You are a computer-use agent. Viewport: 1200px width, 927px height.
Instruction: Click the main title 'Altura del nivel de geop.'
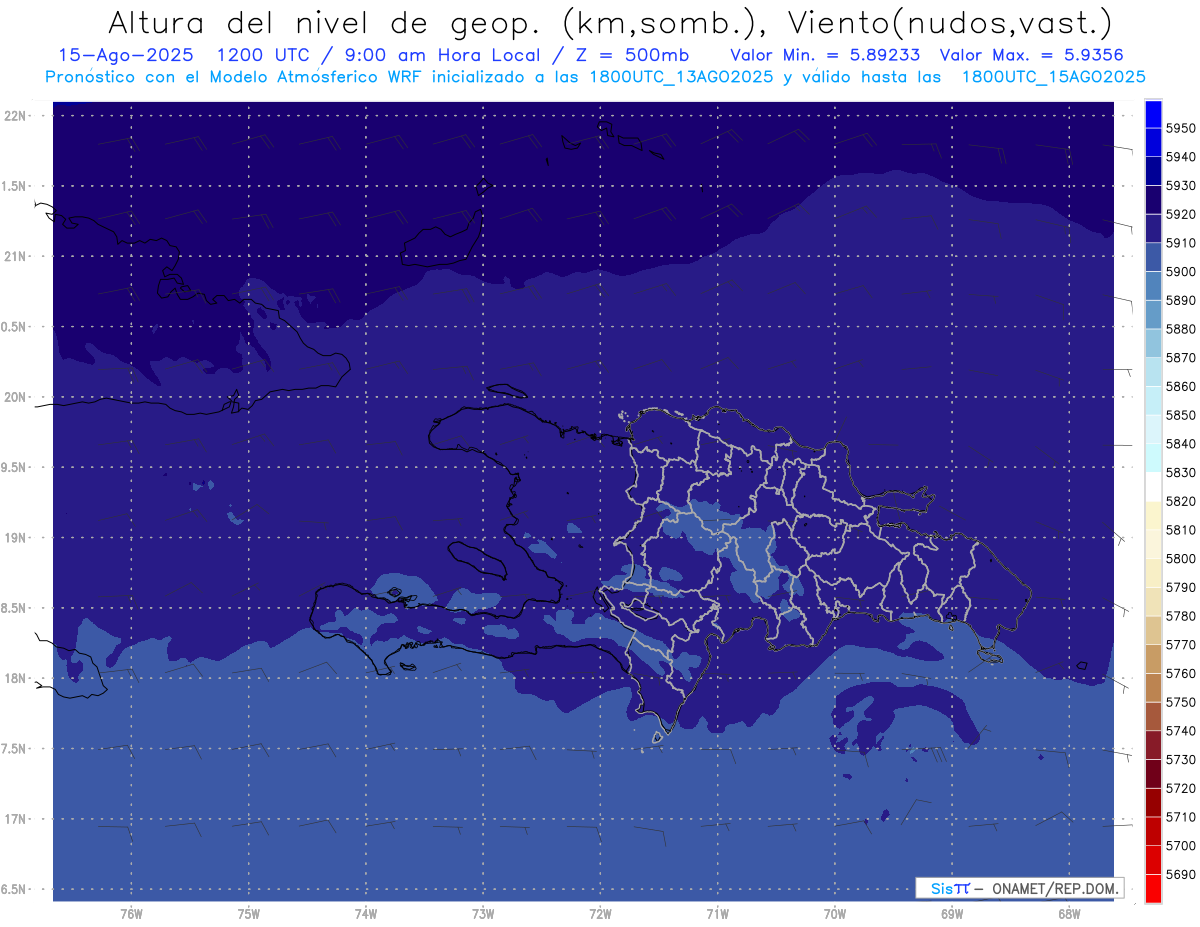pos(325,22)
